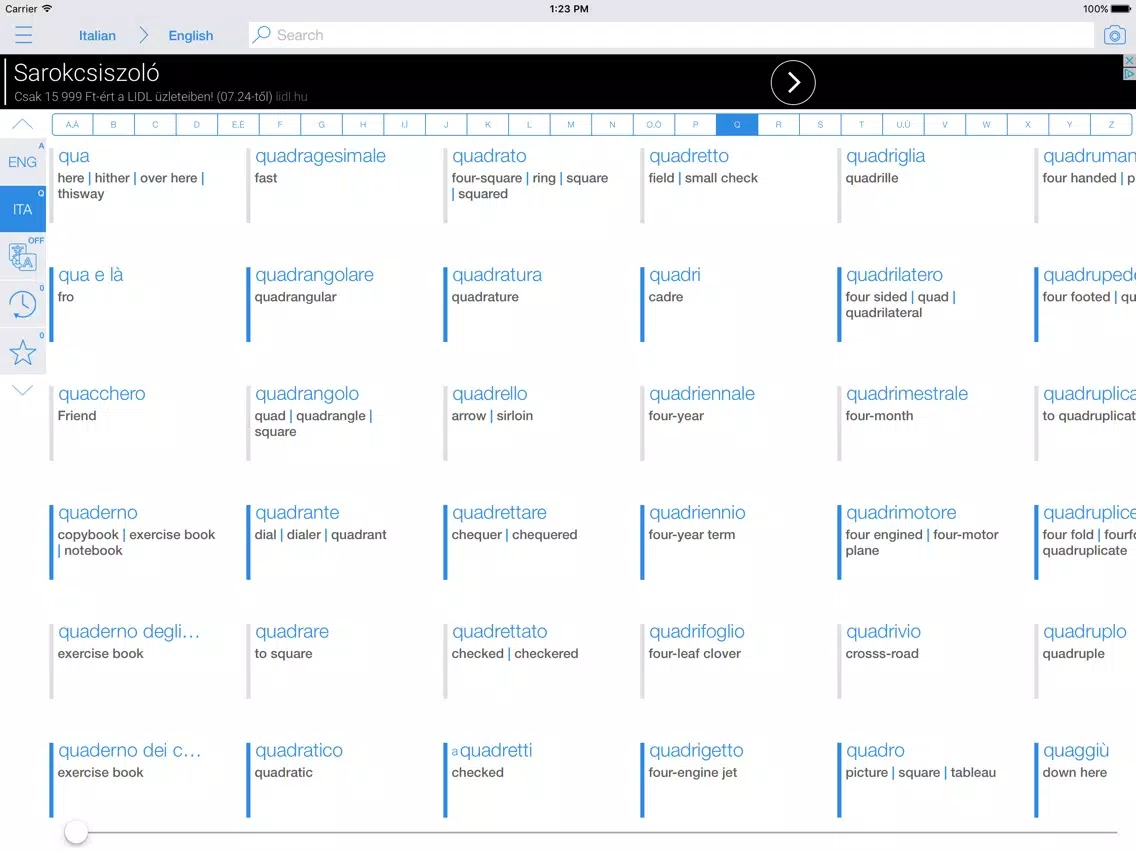Close the ad with X icon

(1129, 61)
